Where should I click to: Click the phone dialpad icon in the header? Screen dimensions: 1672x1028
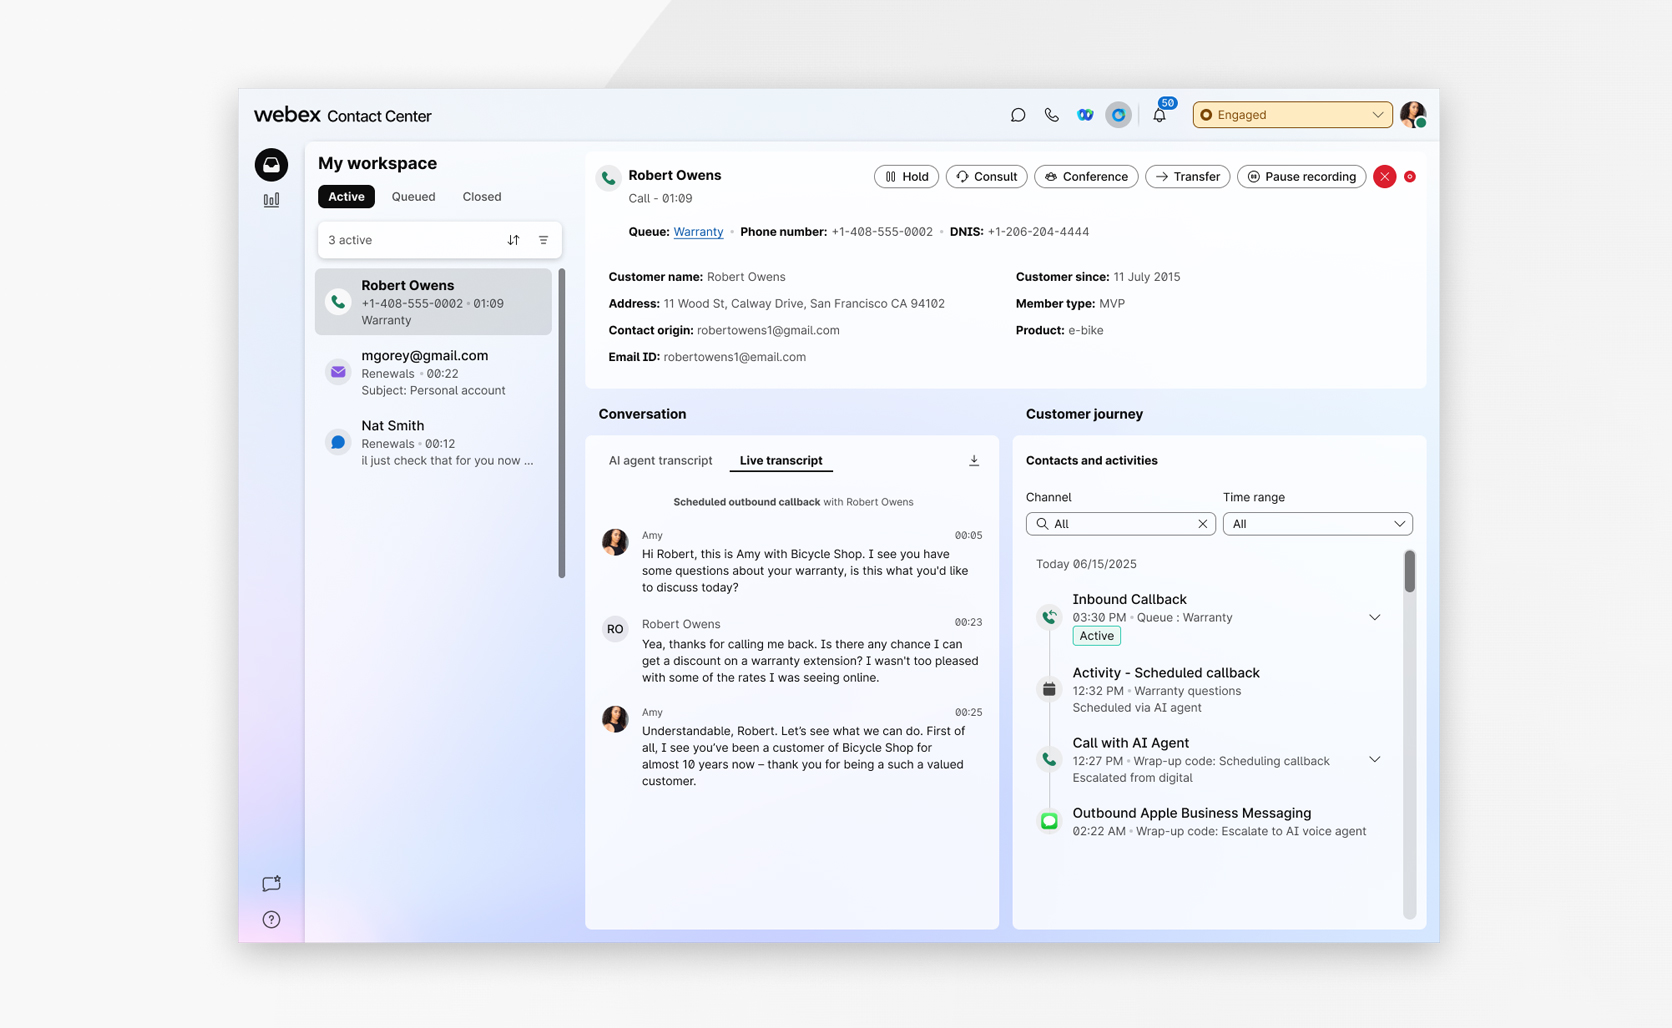[x=1051, y=115]
